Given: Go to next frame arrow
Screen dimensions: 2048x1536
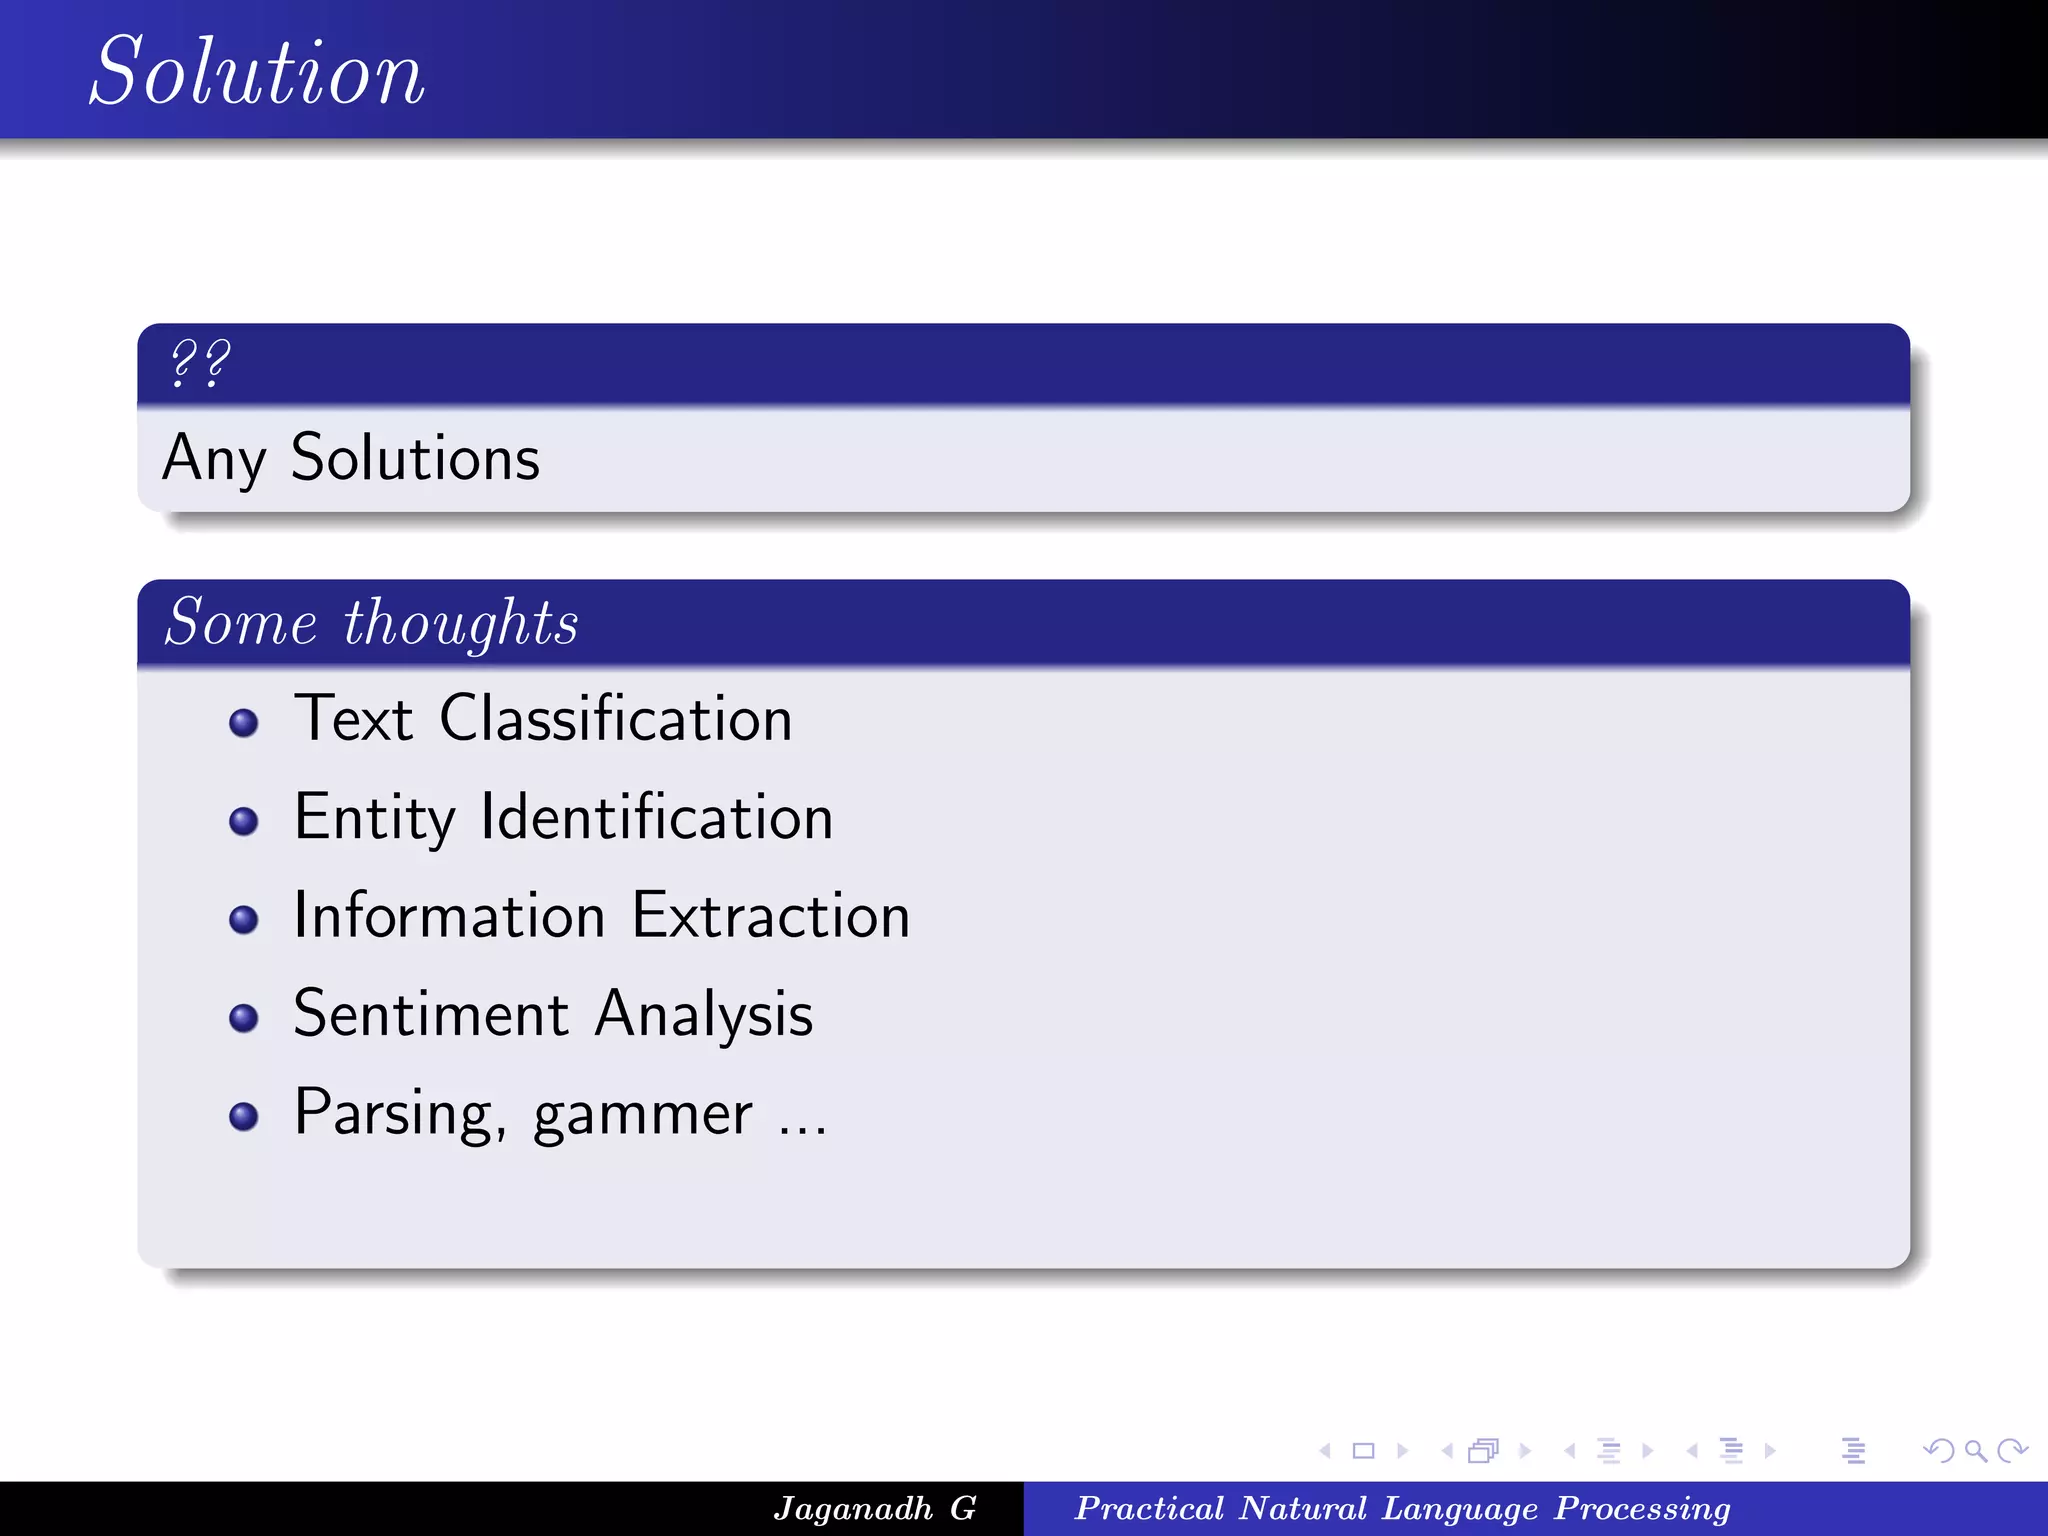Looking at the screenshot, I should pyautogui.click(x=1525, y=1450).
